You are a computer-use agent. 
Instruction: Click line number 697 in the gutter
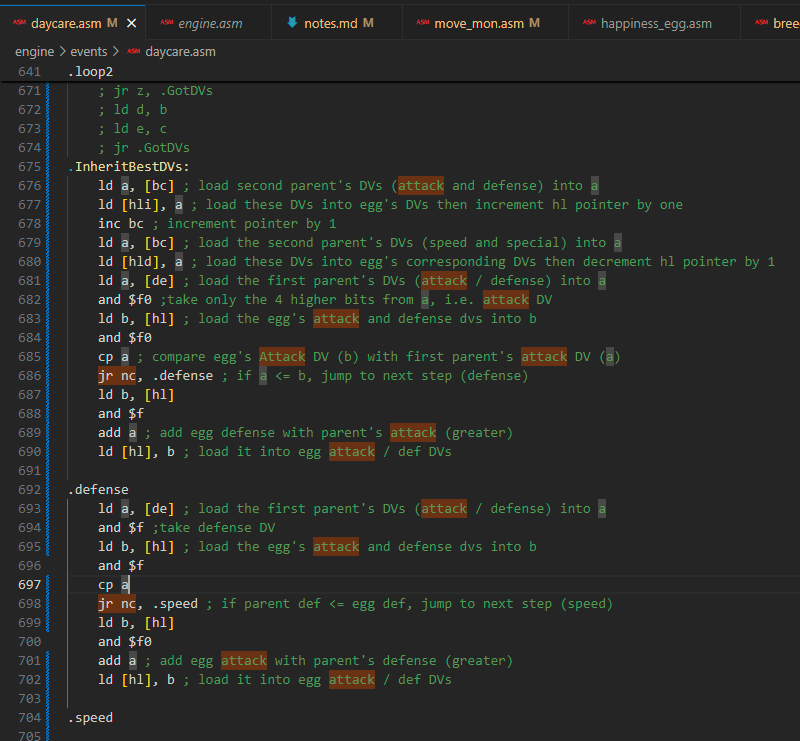point(30,585)
